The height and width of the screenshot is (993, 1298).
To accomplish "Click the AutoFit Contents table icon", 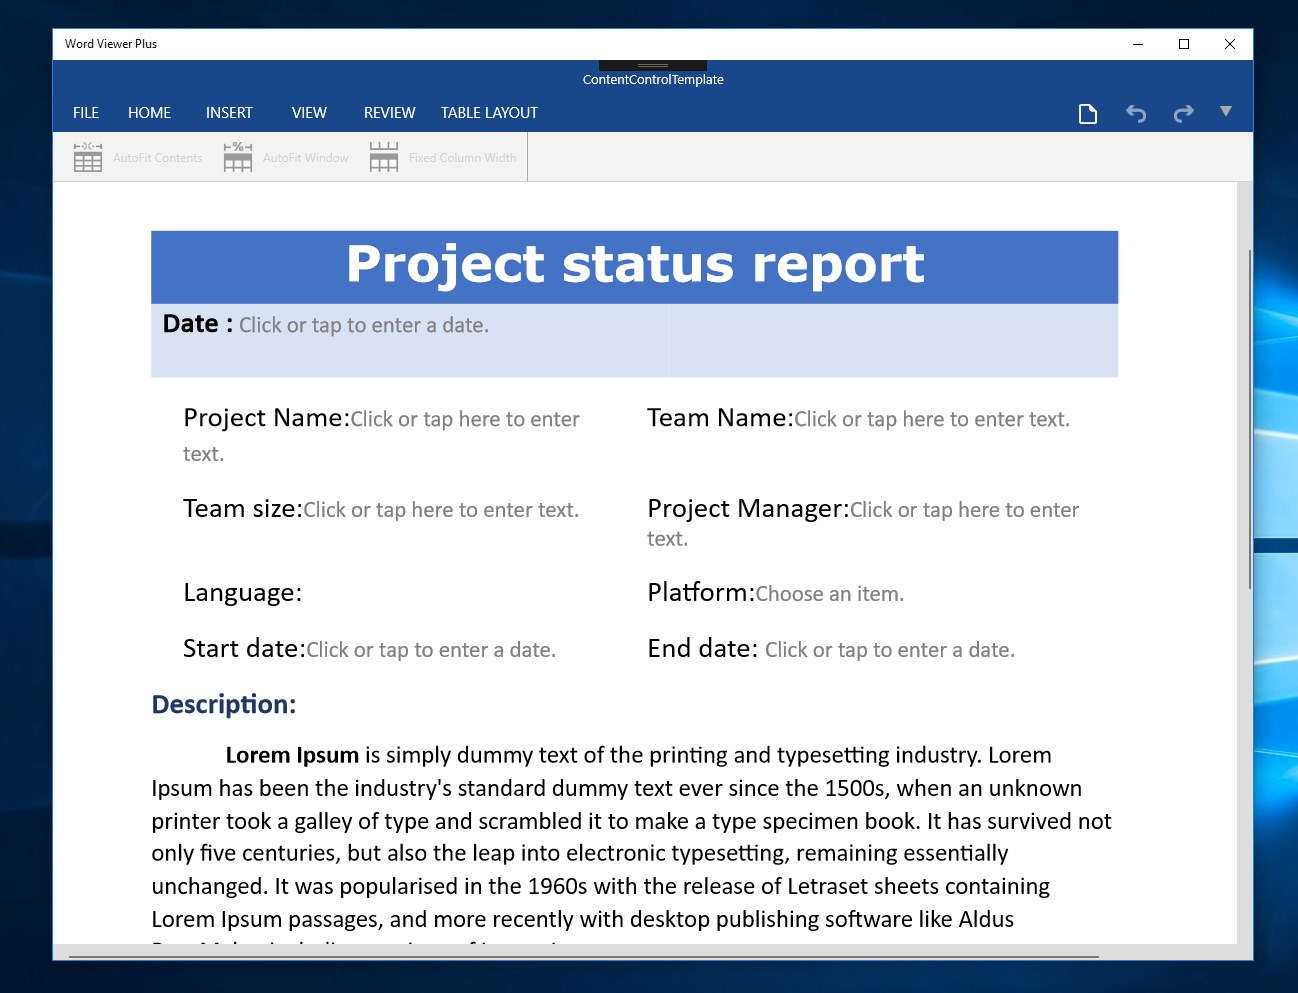I will pos(88,157).
